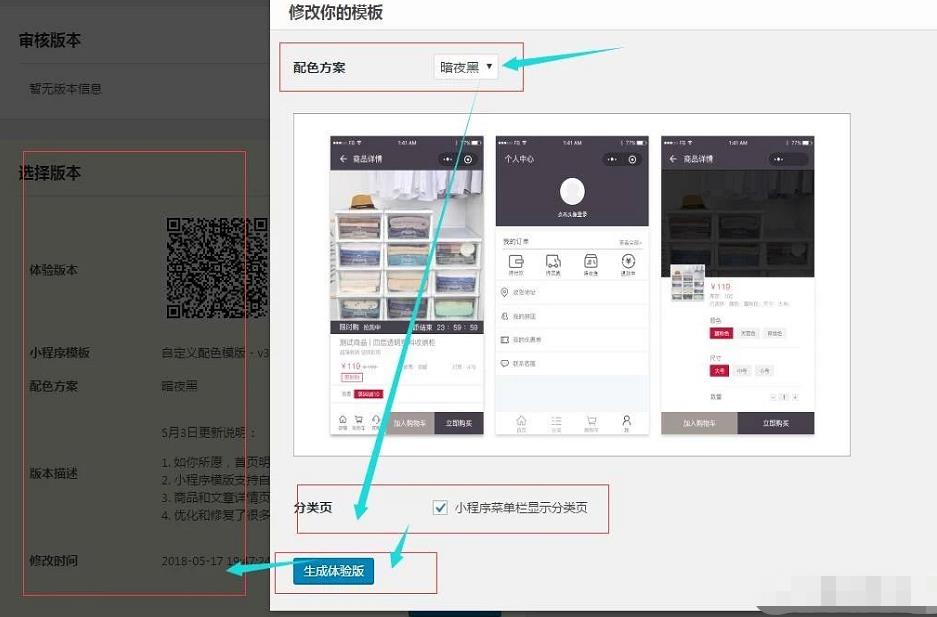Screen dimensions: 937x617
Task: Tap the 我的 profile icon in bottom navigation
Action: [x=626, y=421]
